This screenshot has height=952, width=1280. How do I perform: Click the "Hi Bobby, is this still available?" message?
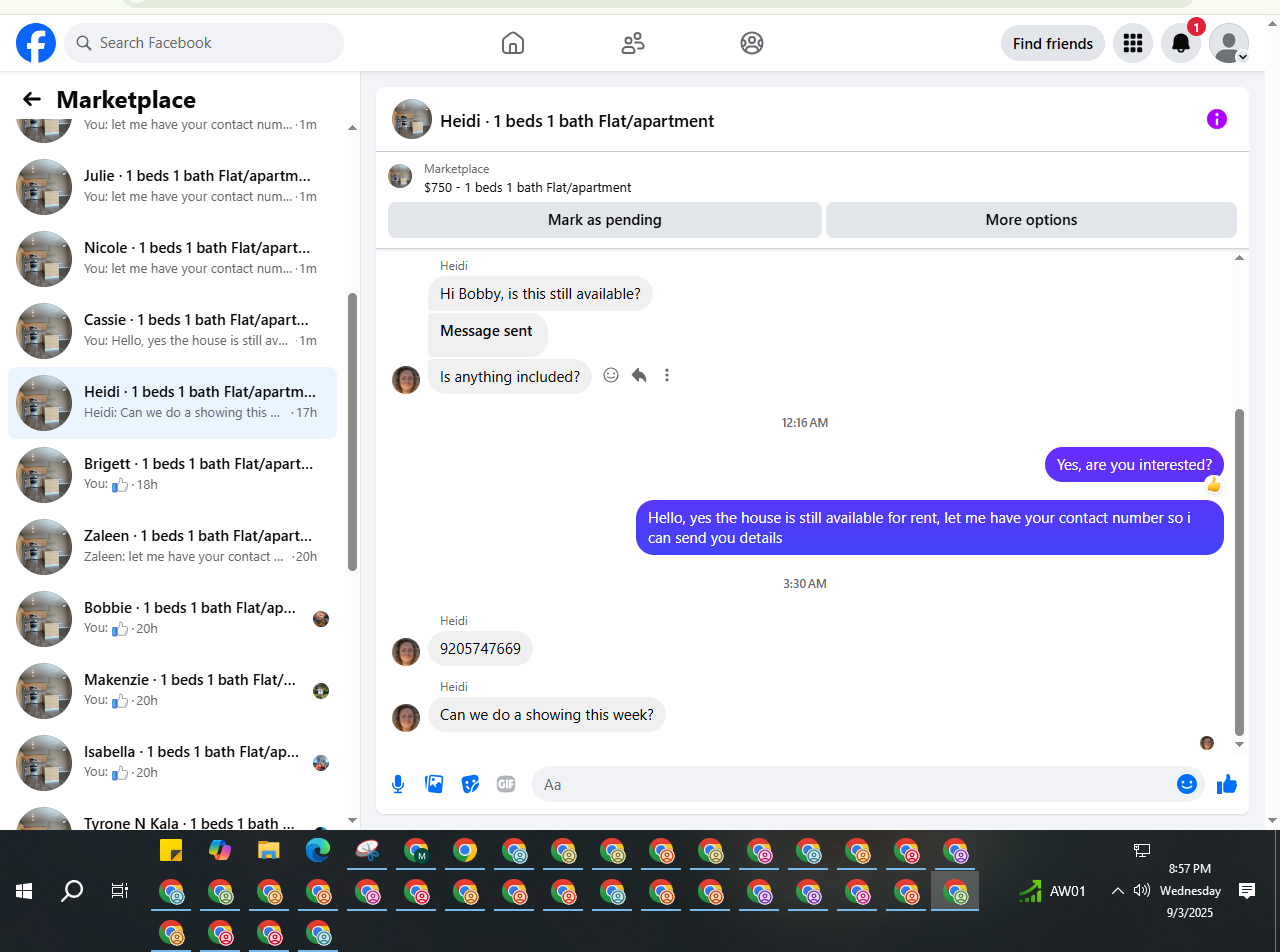click(x=540, y=294)
